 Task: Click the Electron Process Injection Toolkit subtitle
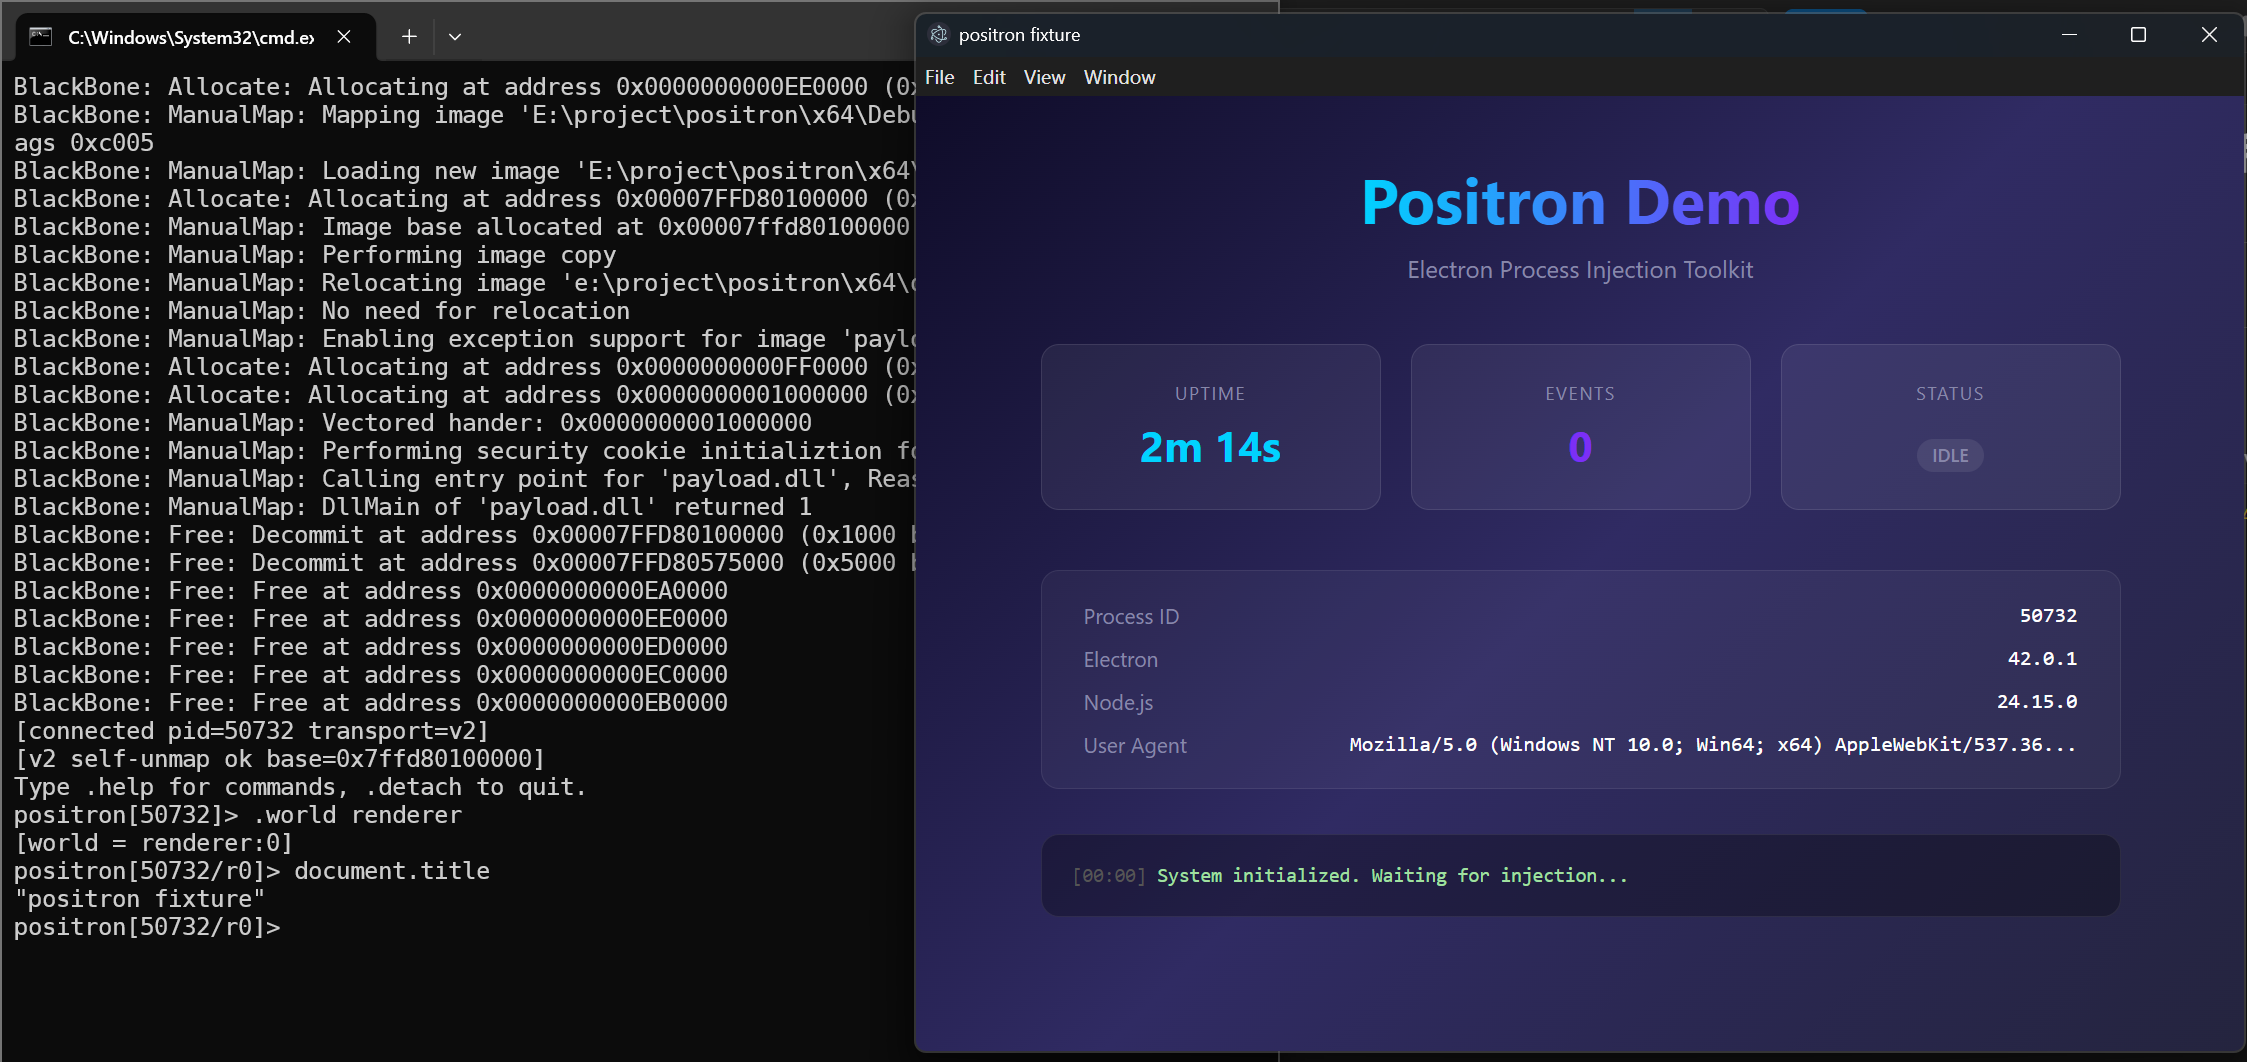tap(1580, 270)
